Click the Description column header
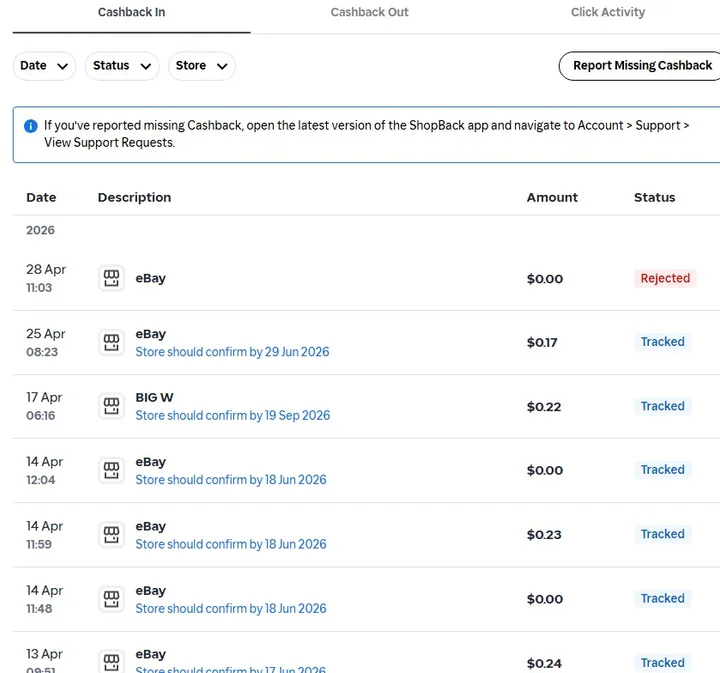 click(x=135, y=197)
